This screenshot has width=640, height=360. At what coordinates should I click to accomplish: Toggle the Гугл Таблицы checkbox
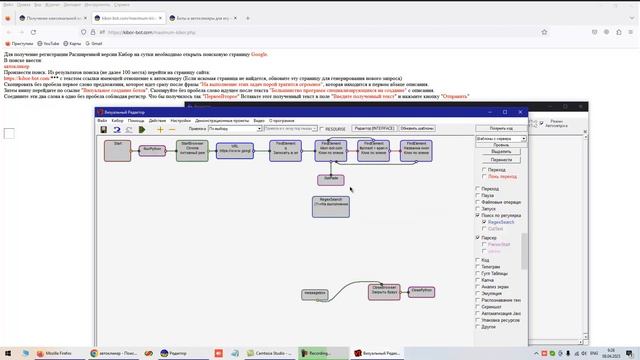478,273
